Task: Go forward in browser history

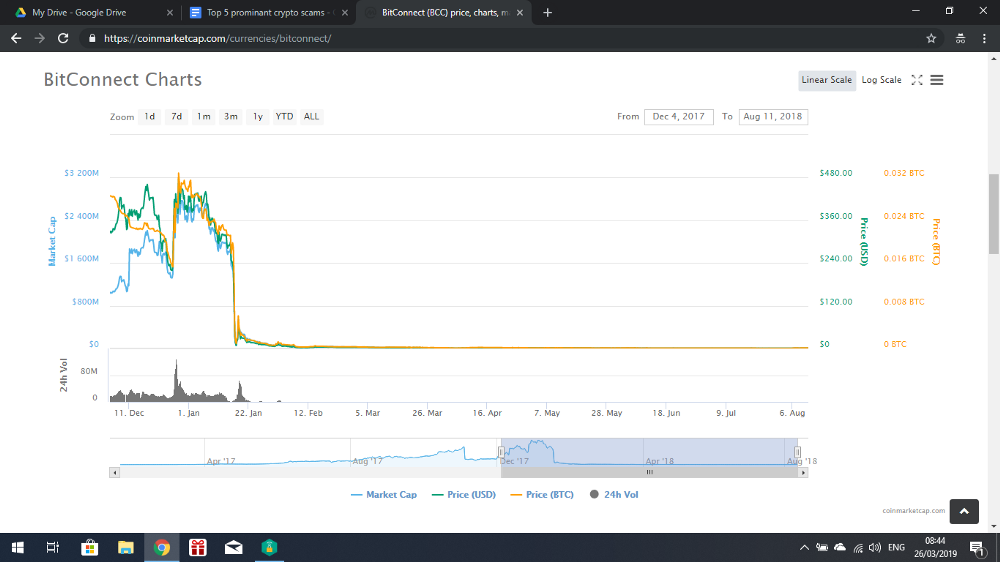Action: [x=40, y=38]
